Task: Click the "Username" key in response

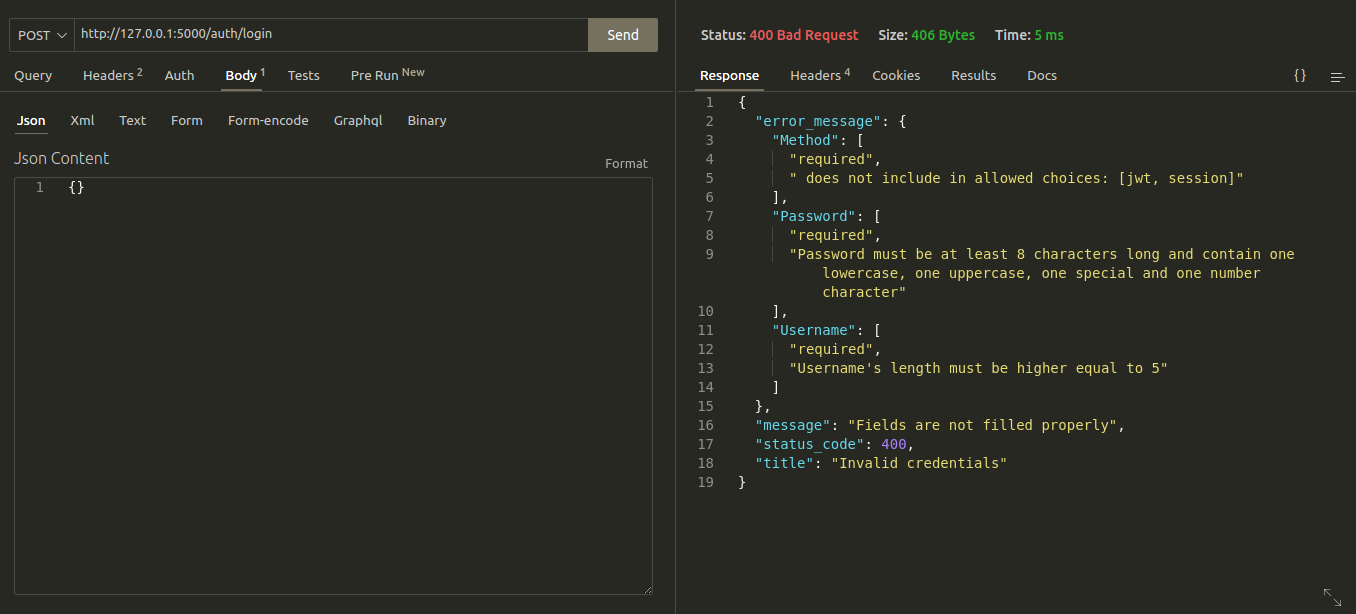Action: click(x=813, y=331)
